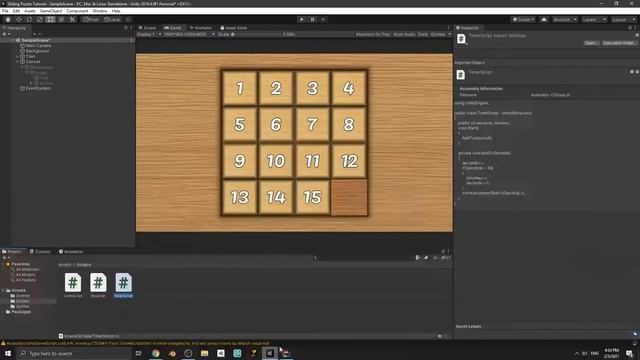Click the Step frame button
640x360 pixels.
tap(323, 19)
